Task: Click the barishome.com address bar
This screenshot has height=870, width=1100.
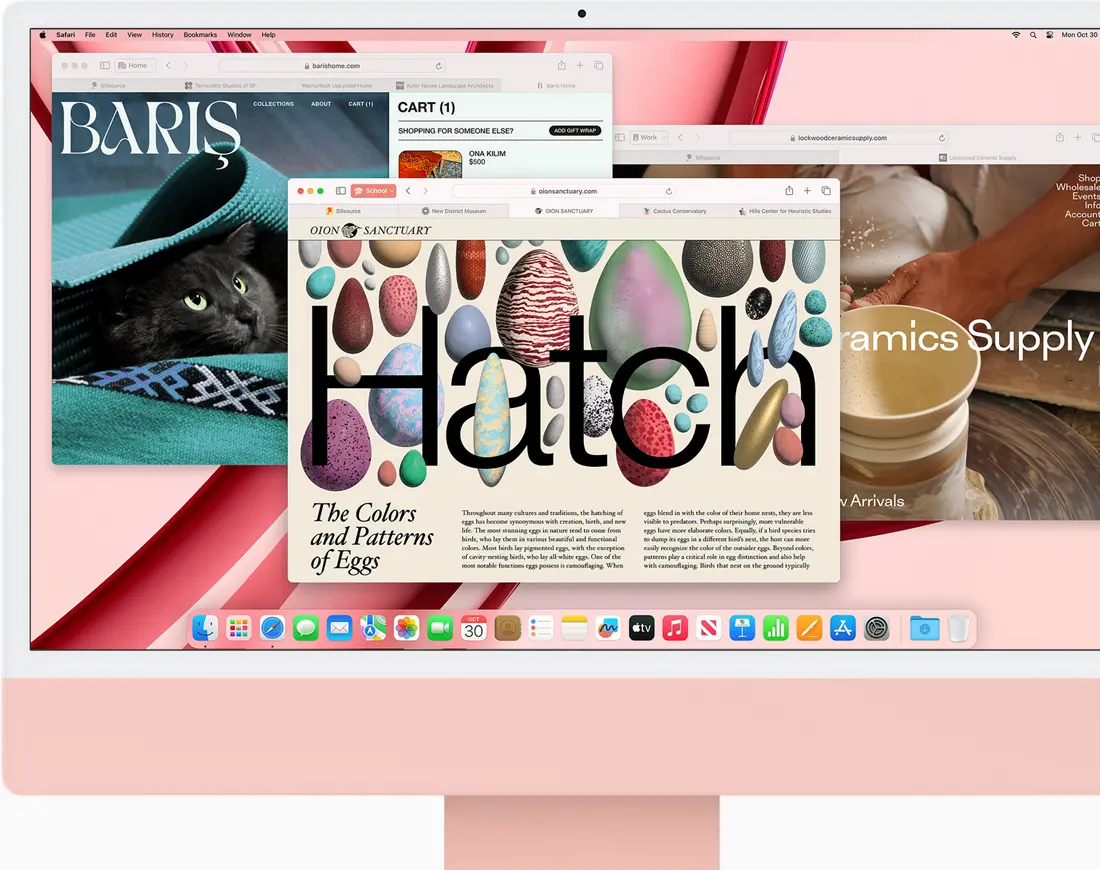Action: click(333, 66)
